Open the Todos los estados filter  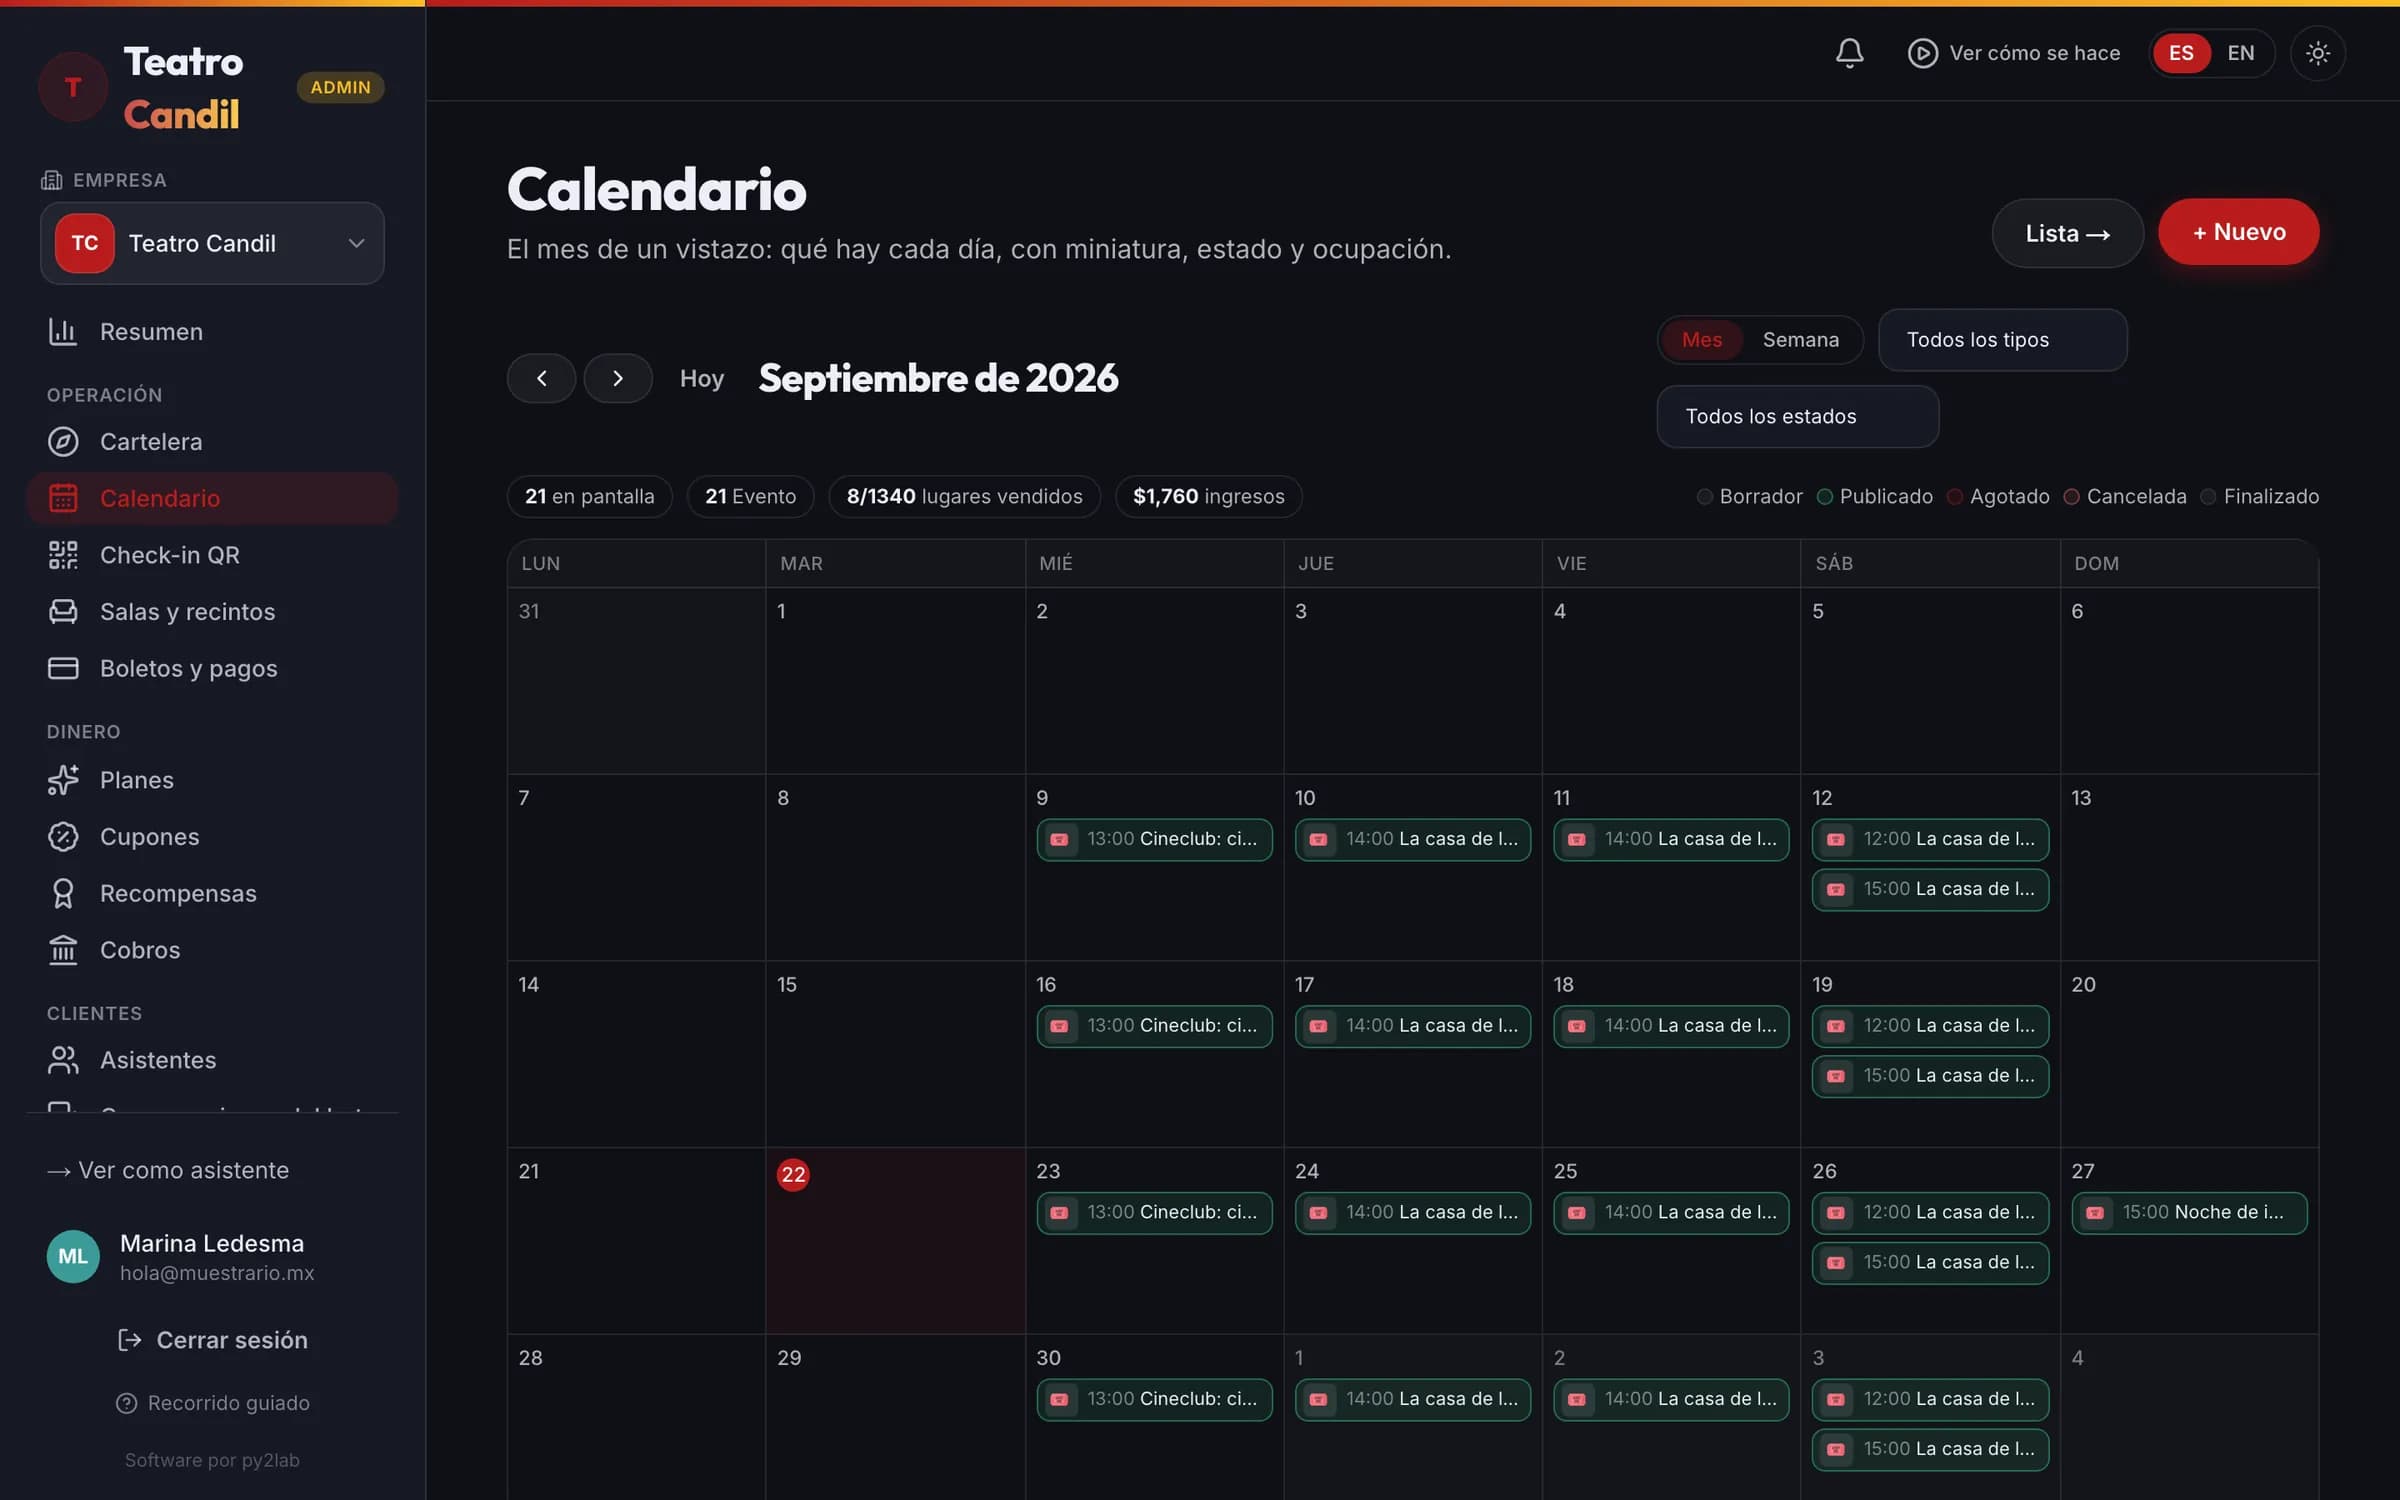coord(1797,417)
